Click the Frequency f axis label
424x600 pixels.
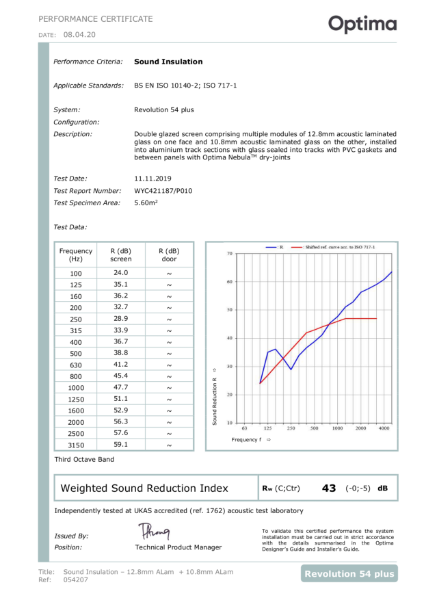tap(251, 440)
